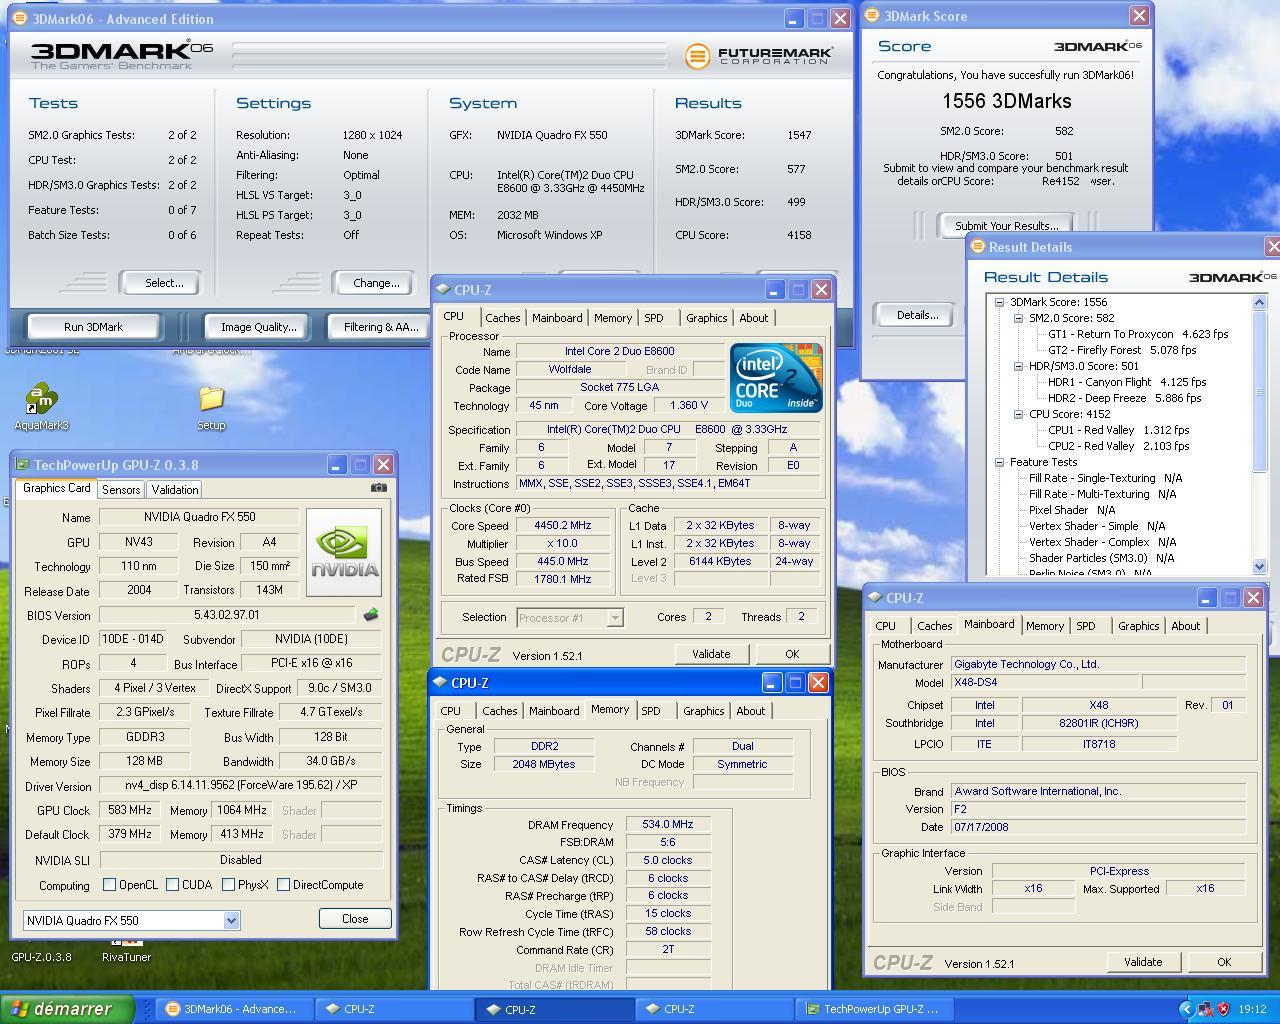Click the CPU-Z title icon in Memory window
Viewport: 1280px width, 1024px height.
(x=440, y=683)
